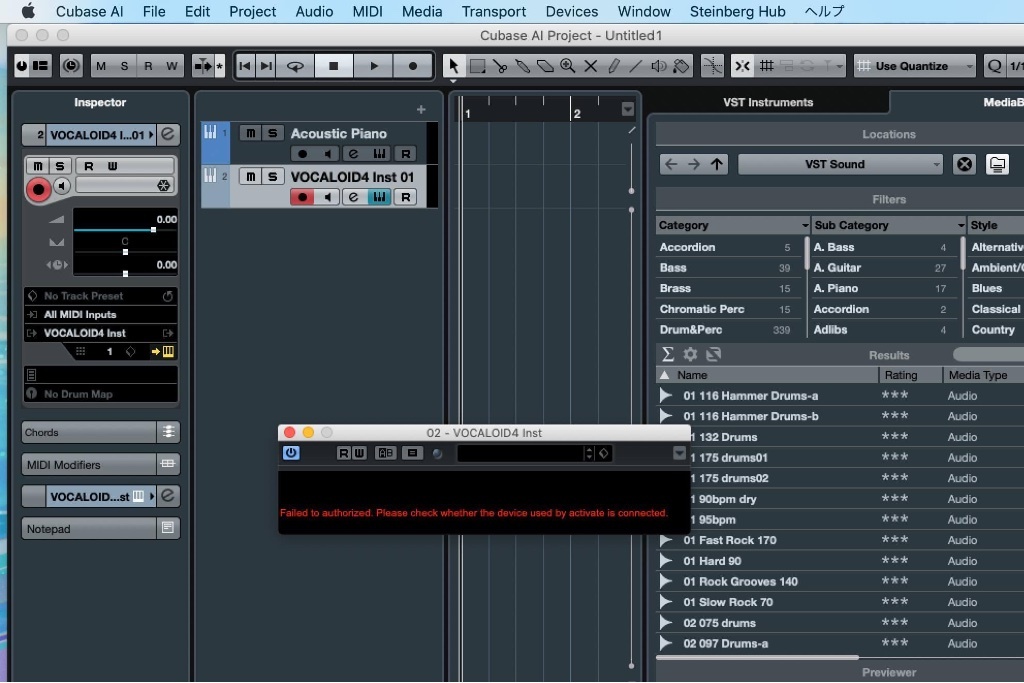Disable record on VOCALOID4 Inst 01 track

tap(302, 197)
